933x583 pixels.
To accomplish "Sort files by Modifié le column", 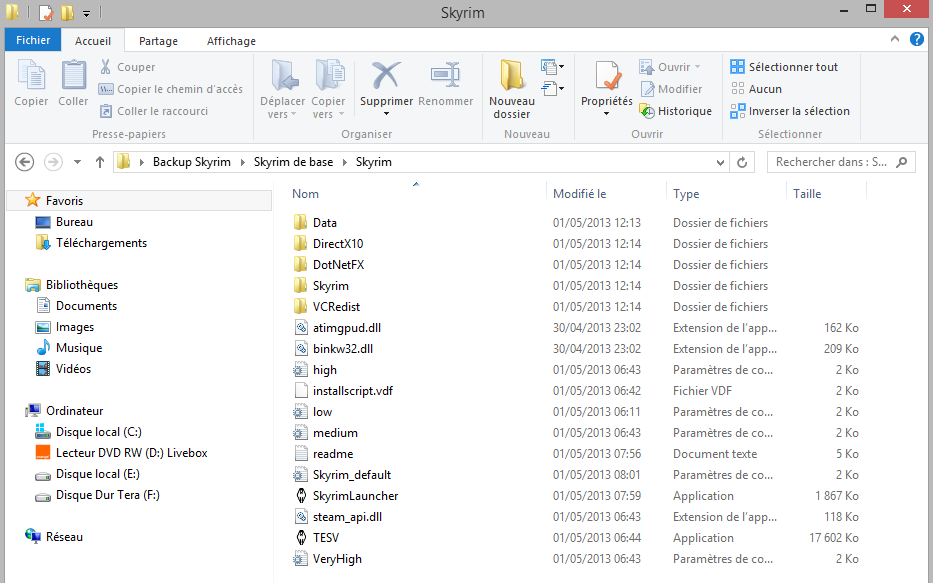I will click(x=580, y=193).
